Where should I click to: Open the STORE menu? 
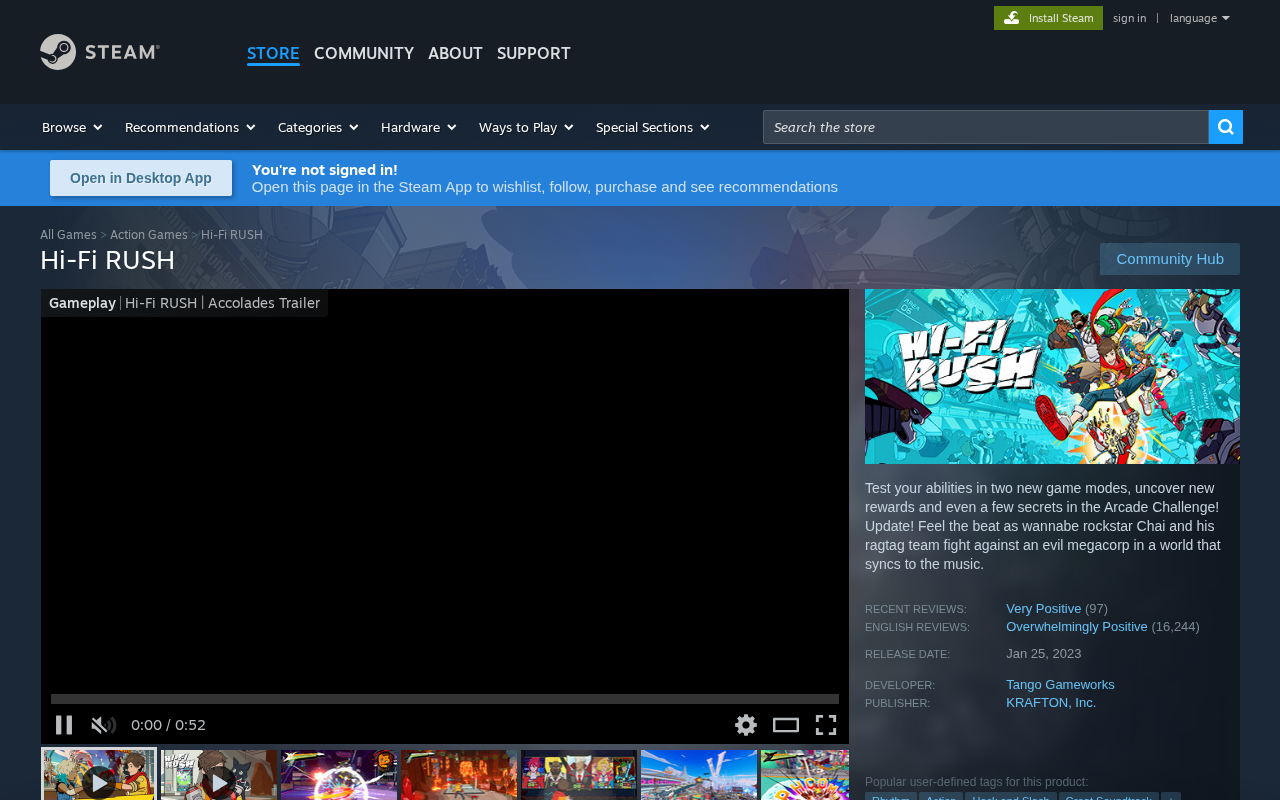(x=273, y=53)
